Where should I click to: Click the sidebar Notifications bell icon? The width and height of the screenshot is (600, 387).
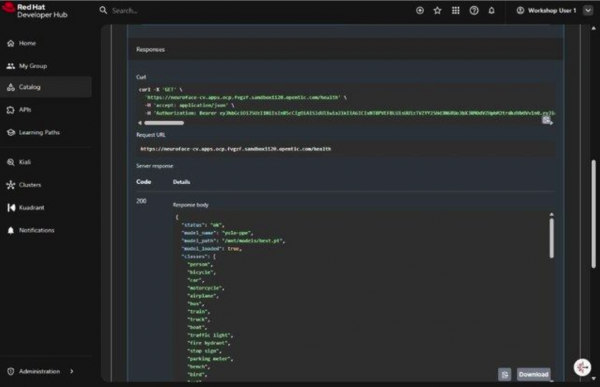point(11,230)
